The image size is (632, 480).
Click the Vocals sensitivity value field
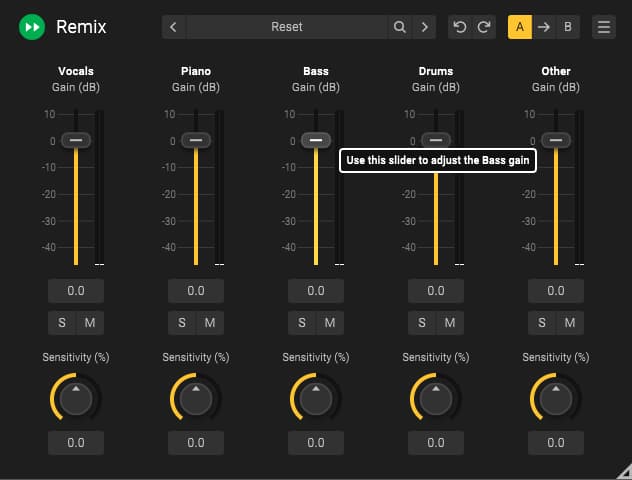[76, 443]
